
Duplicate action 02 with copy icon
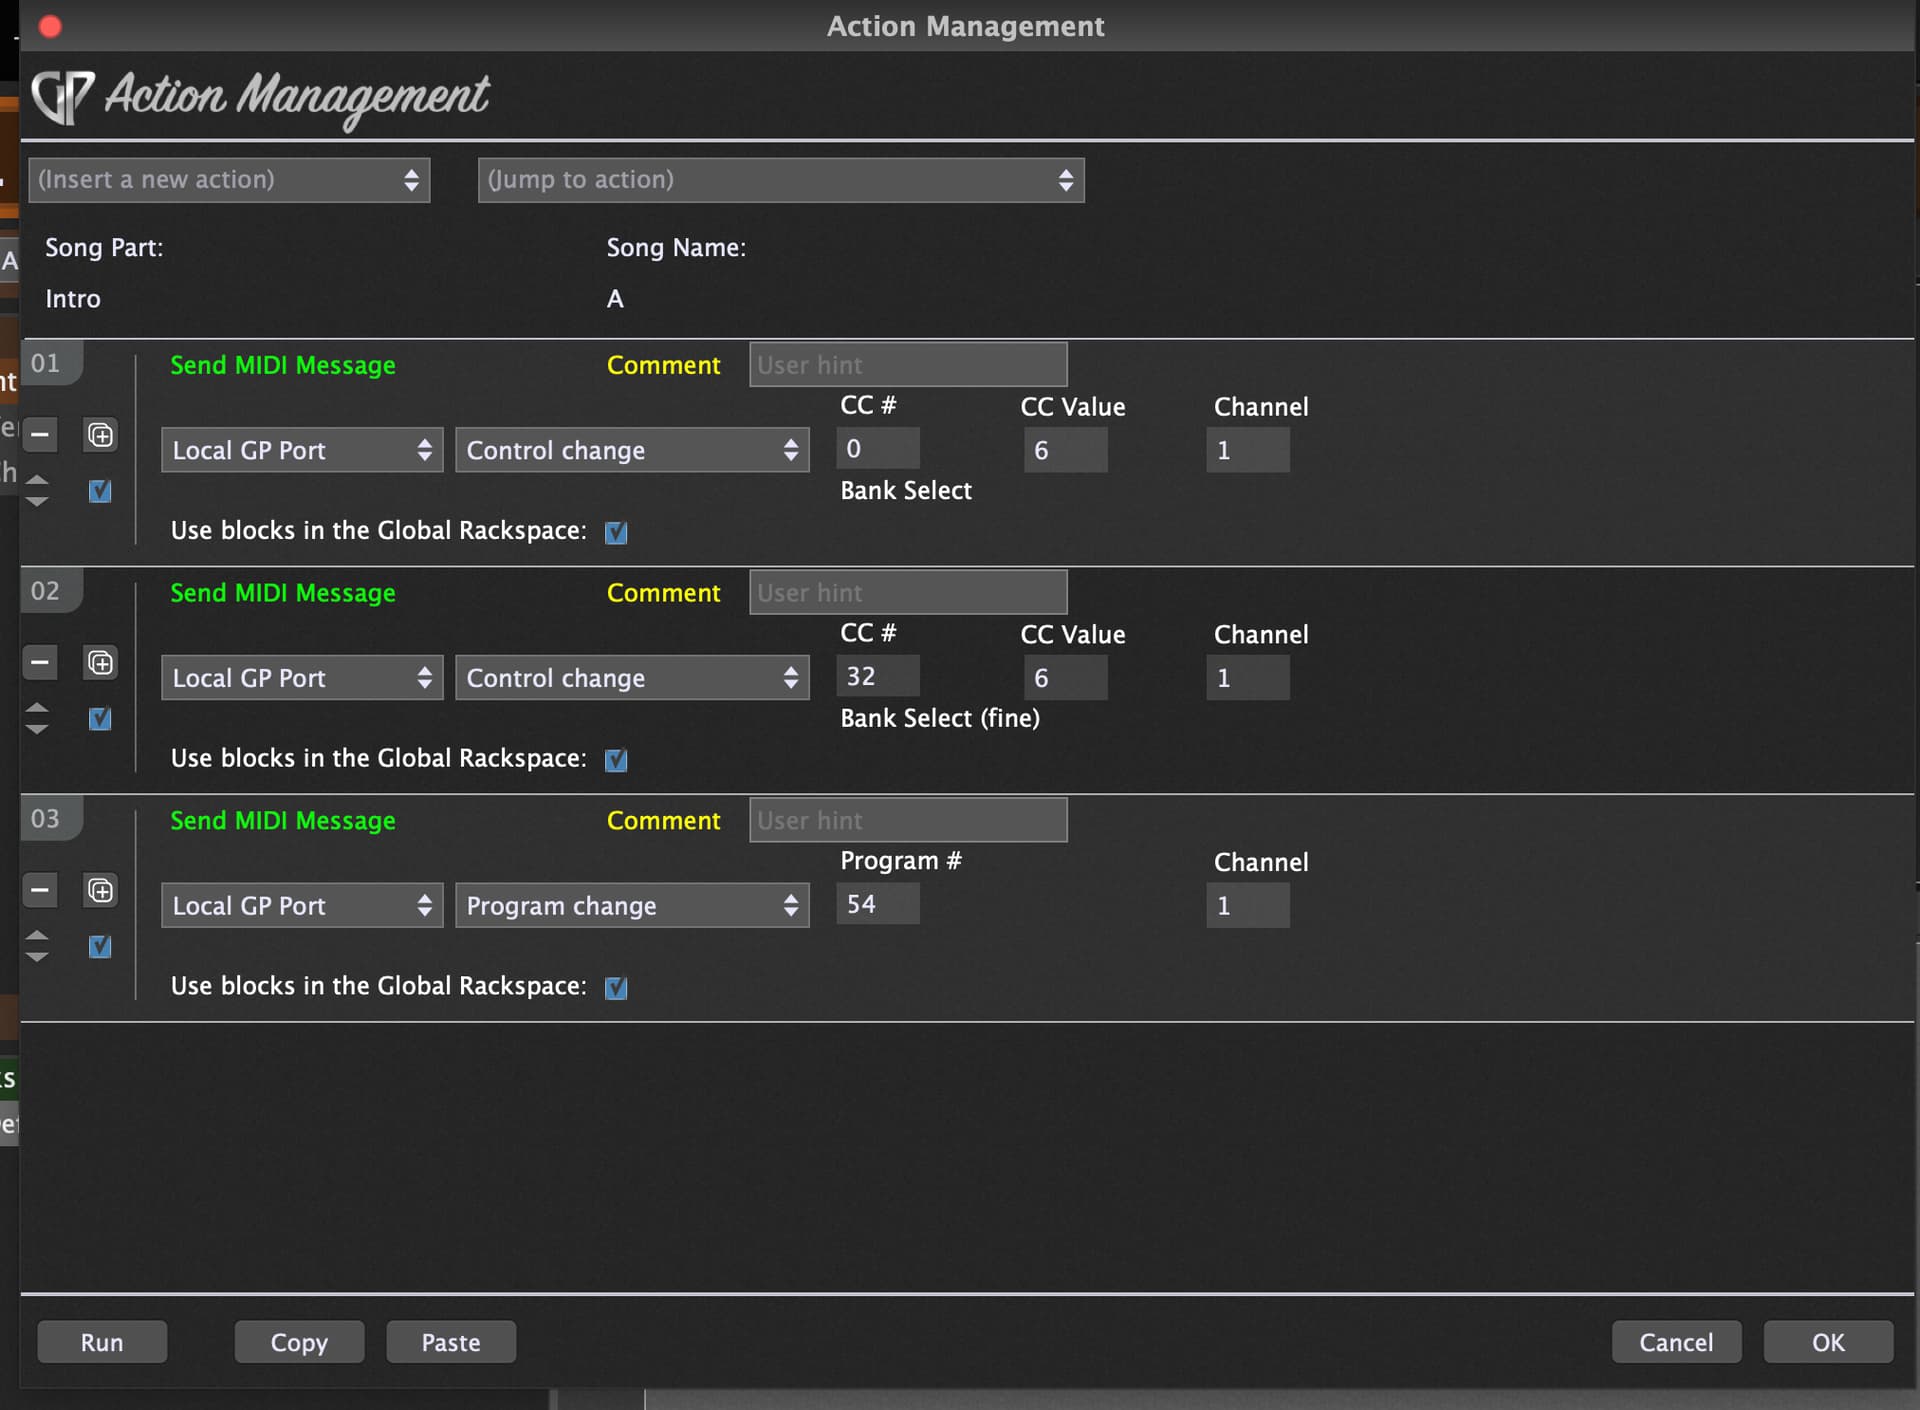click(x=101, y=662)
